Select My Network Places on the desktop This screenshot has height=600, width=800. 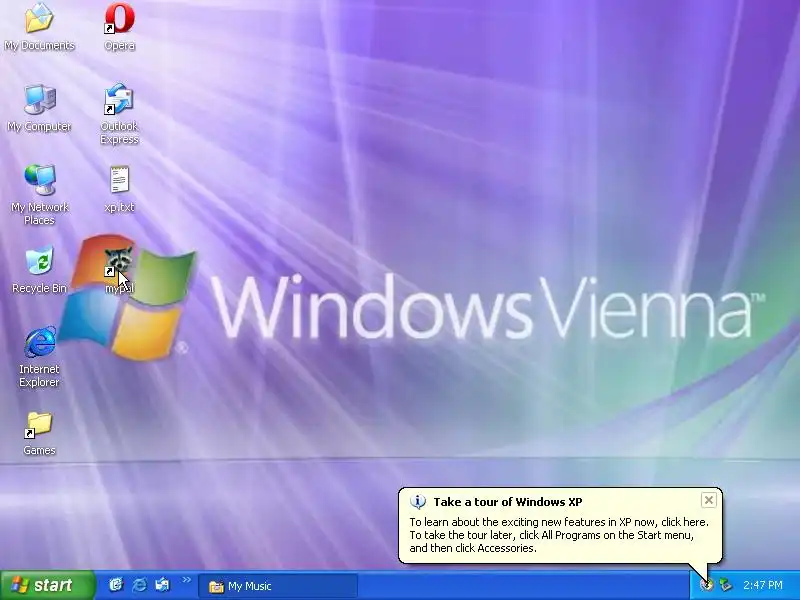(x=39, y=195)
